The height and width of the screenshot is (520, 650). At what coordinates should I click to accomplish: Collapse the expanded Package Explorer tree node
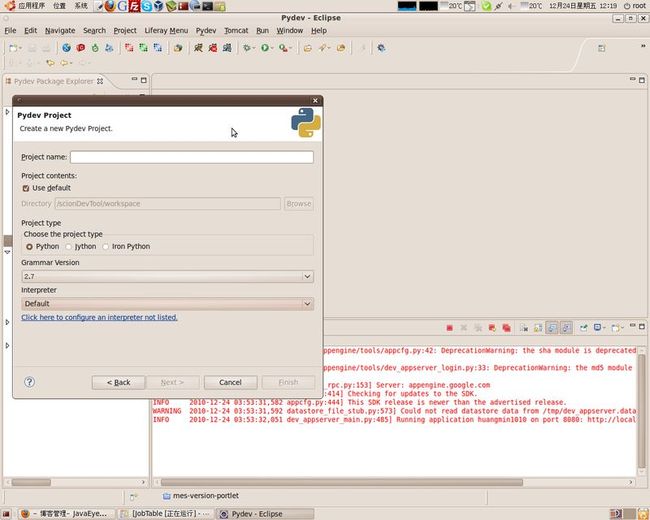(7, 252)
